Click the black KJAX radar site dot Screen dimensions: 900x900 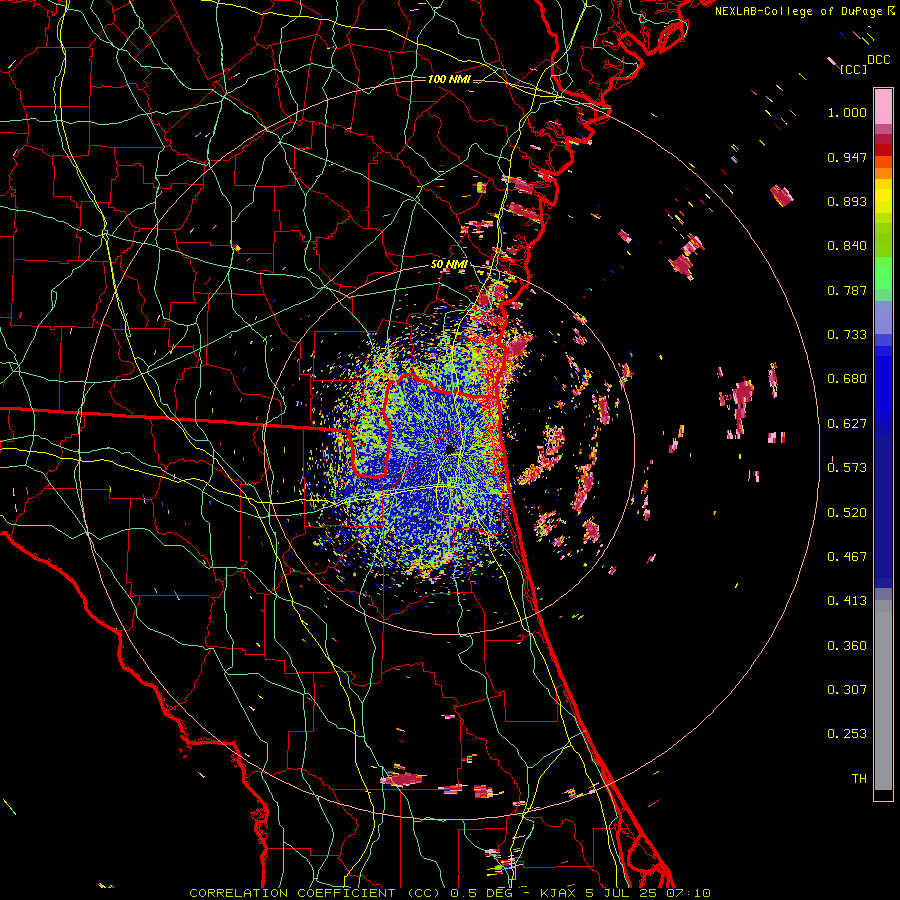(x=450, y=449)
